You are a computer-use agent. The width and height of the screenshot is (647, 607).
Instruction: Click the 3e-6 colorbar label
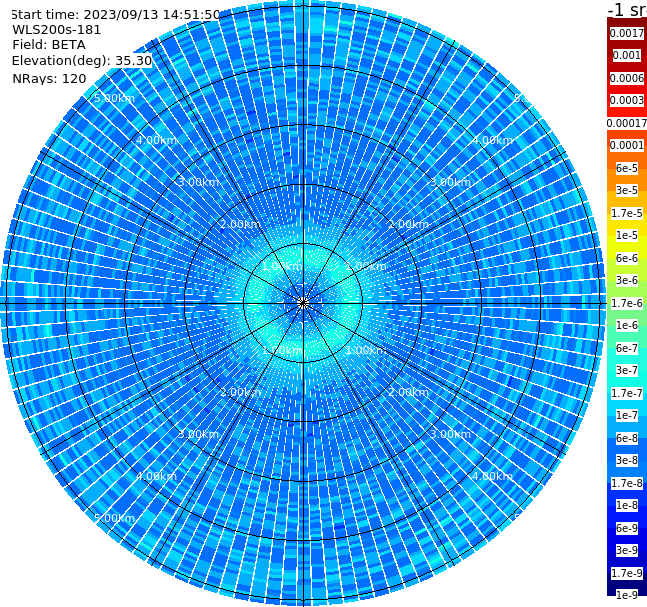627,280
